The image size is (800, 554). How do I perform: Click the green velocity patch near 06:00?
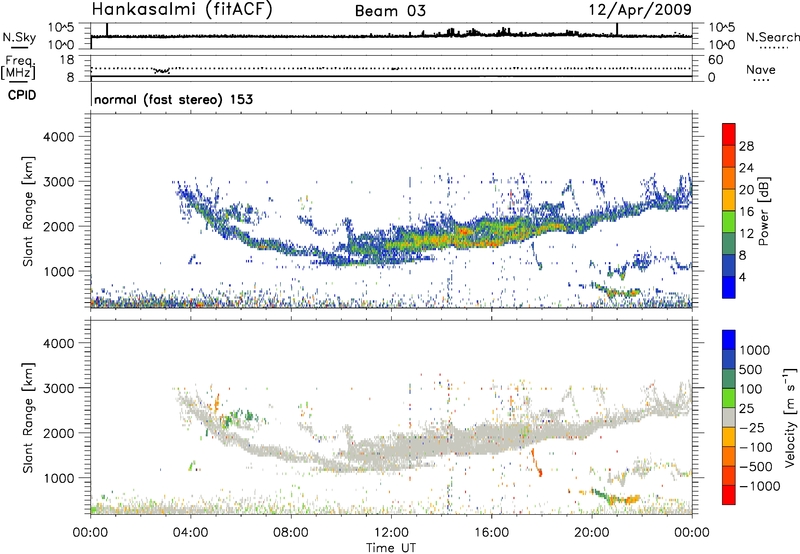[x=239, y=417]
